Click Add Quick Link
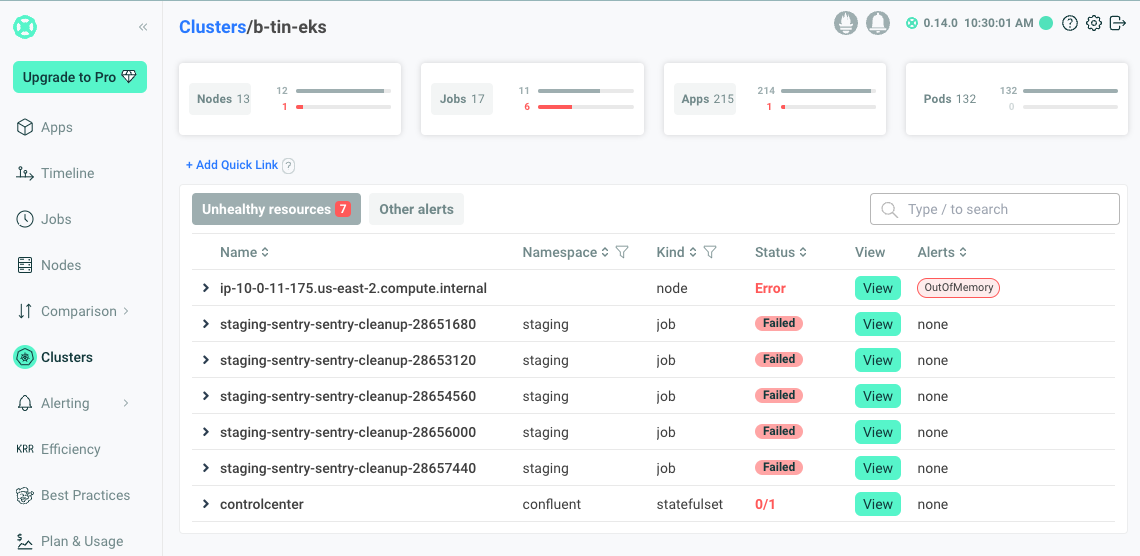This screenshot has width=1140, height=556. [x=232, y=165]
